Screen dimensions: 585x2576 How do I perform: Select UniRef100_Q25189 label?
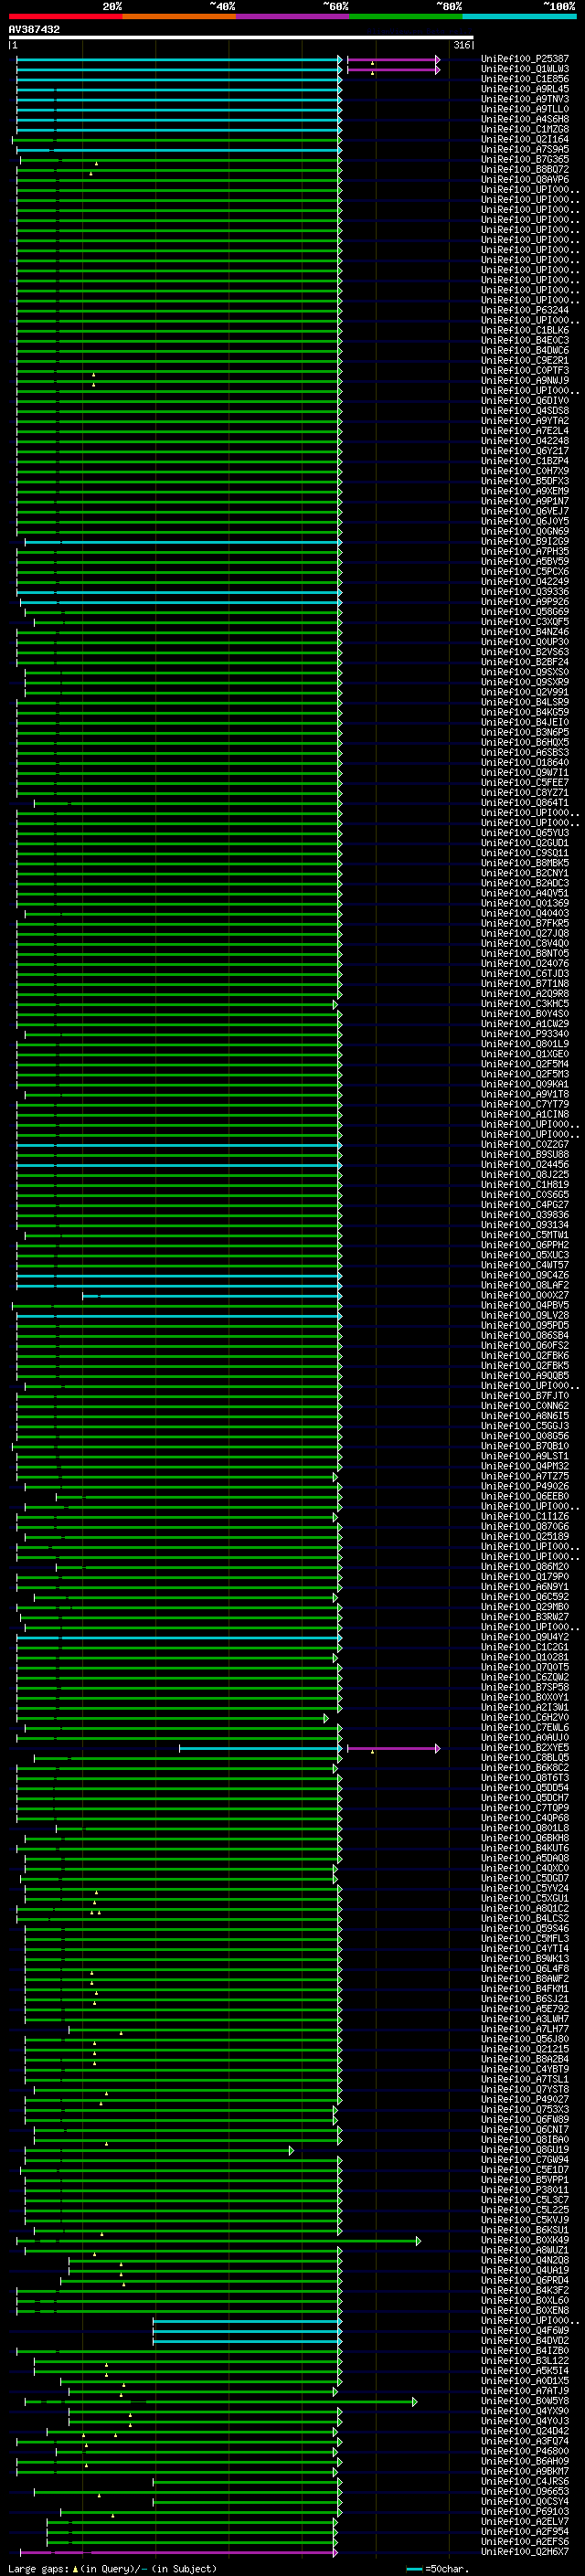coord(524,1536)
